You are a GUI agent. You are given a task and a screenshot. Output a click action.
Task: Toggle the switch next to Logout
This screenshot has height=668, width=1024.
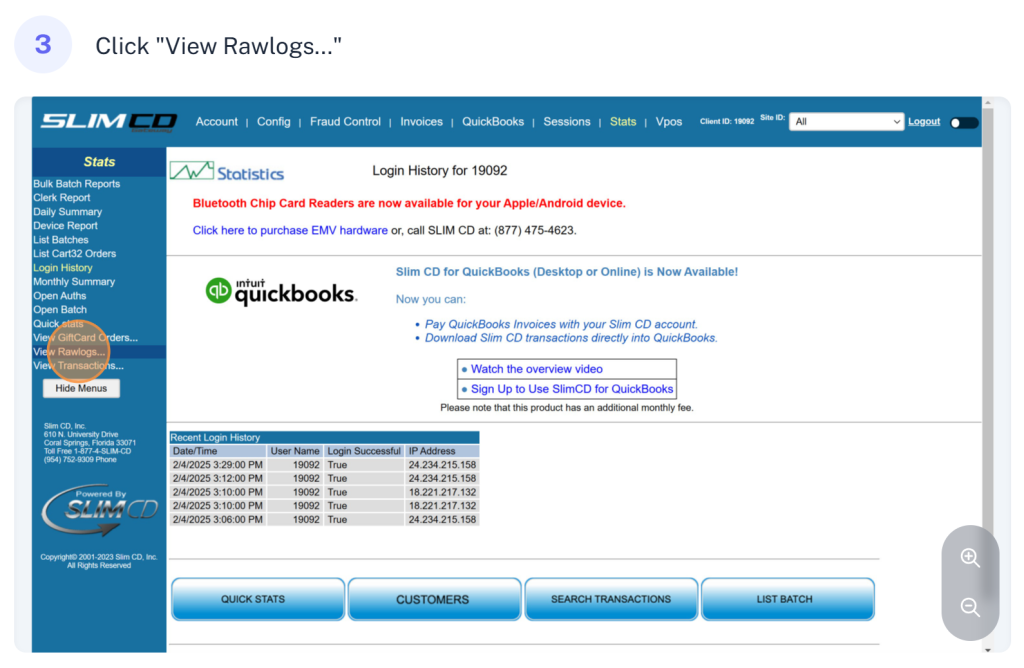click(x=963, y=122)
